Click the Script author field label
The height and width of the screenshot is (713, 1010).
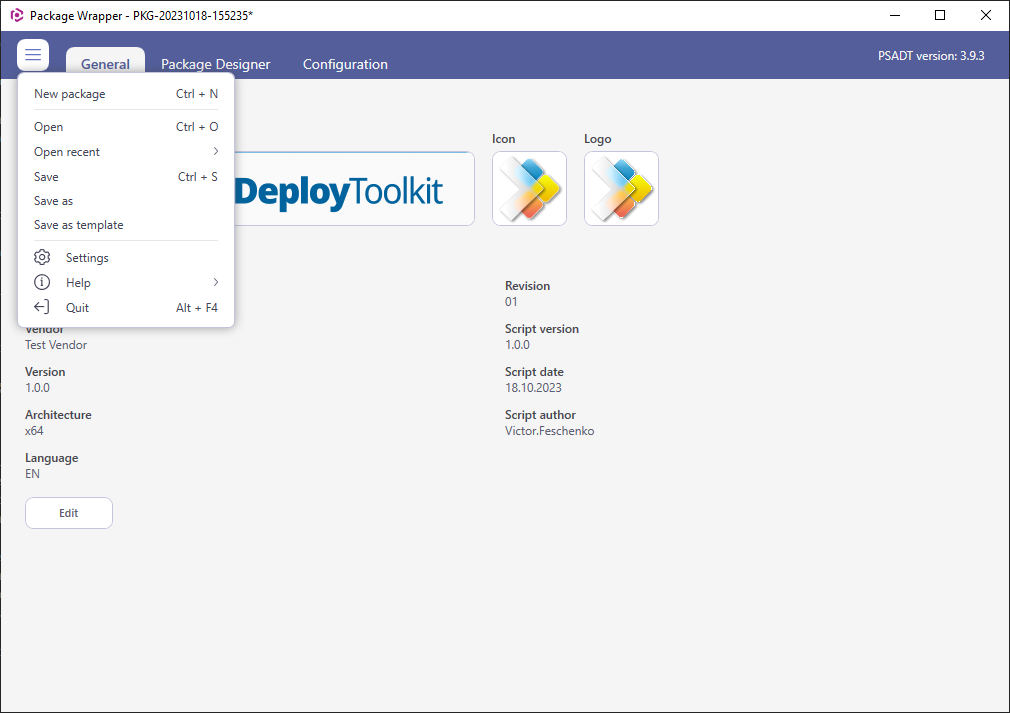(x=540, y=415)
